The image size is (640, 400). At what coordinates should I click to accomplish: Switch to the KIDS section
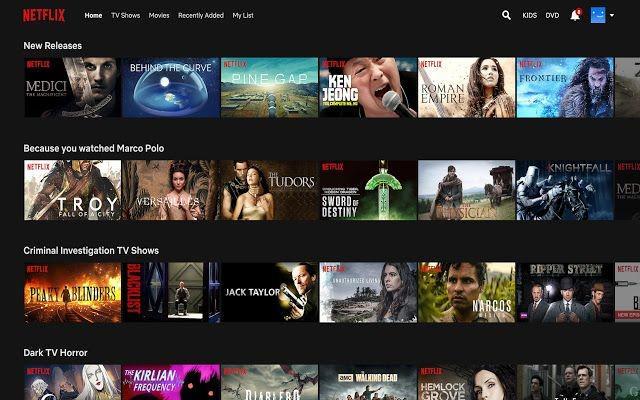point(529,16)
